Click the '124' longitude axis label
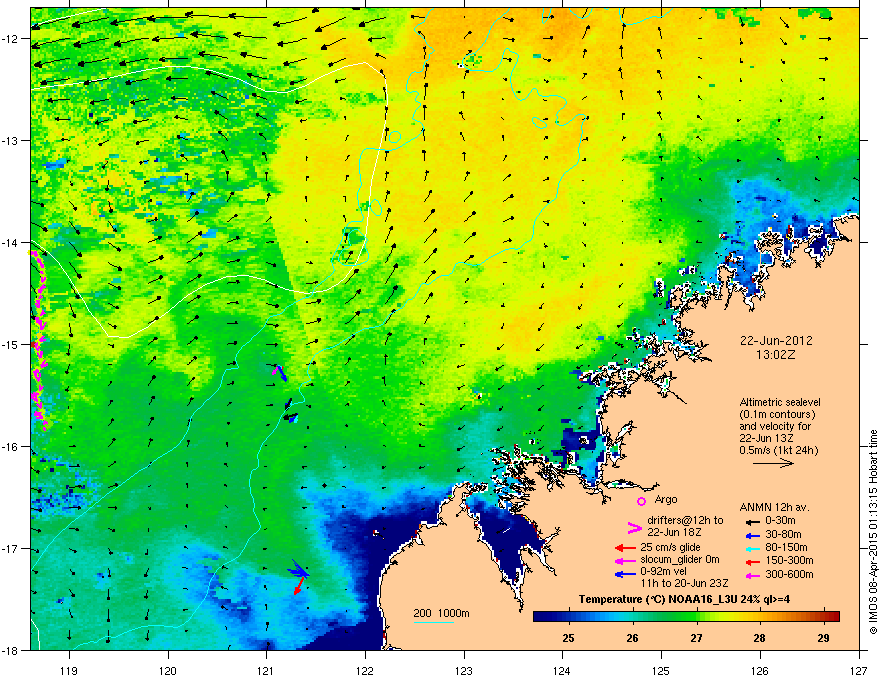 (562, 670)
